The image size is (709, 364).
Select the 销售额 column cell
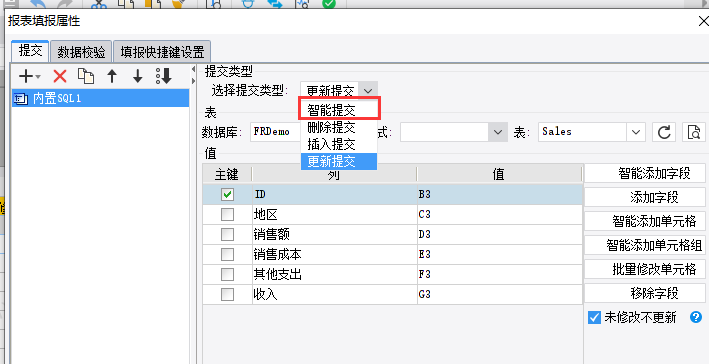[x=335, y=234]
